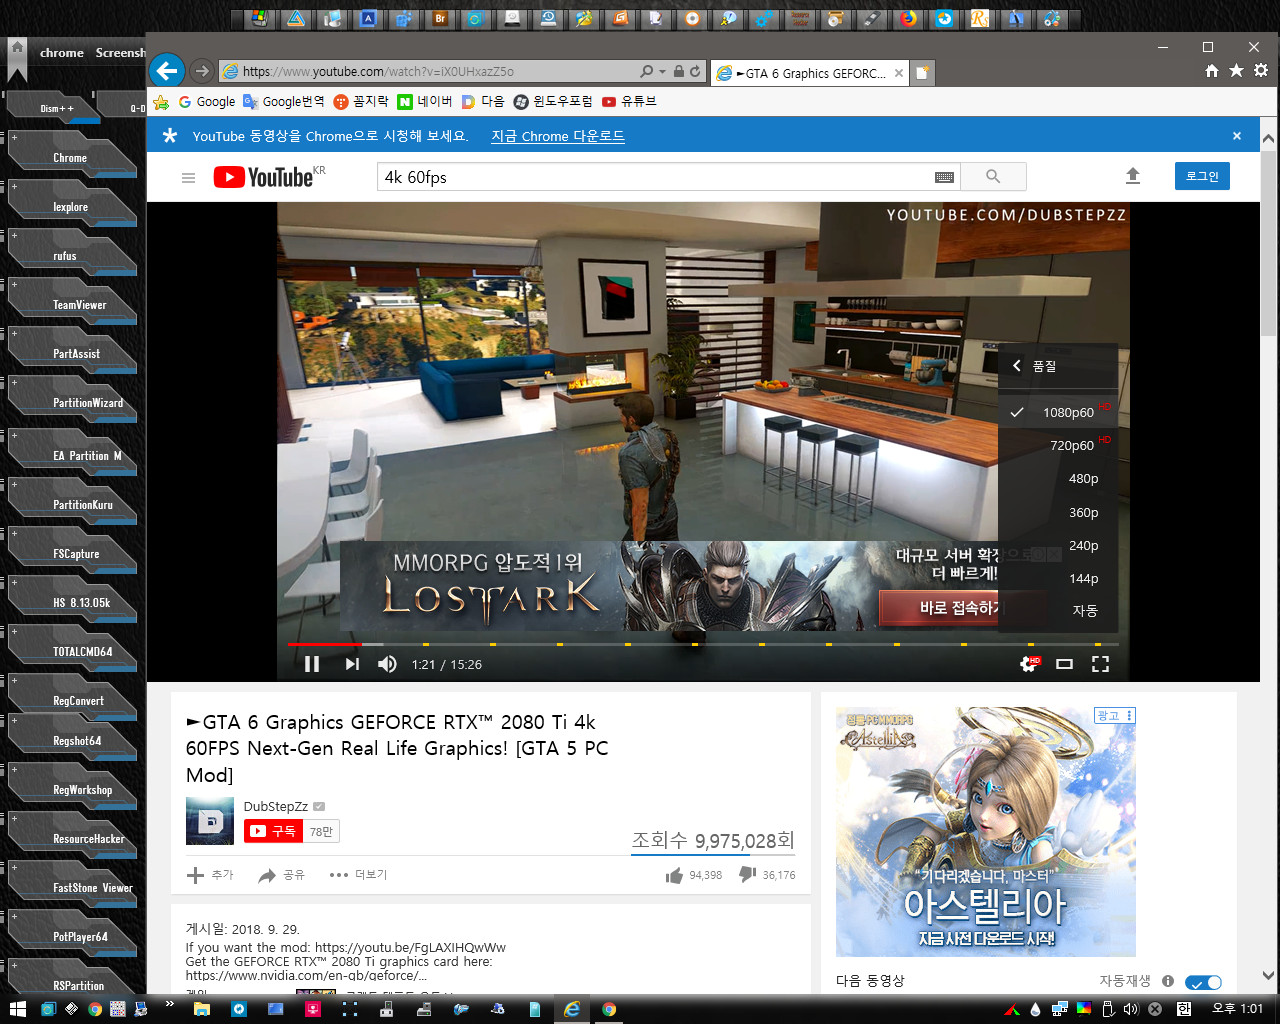Mute the video volume speaker icon
The image size is (1280, 1024).
click(387, 664)
